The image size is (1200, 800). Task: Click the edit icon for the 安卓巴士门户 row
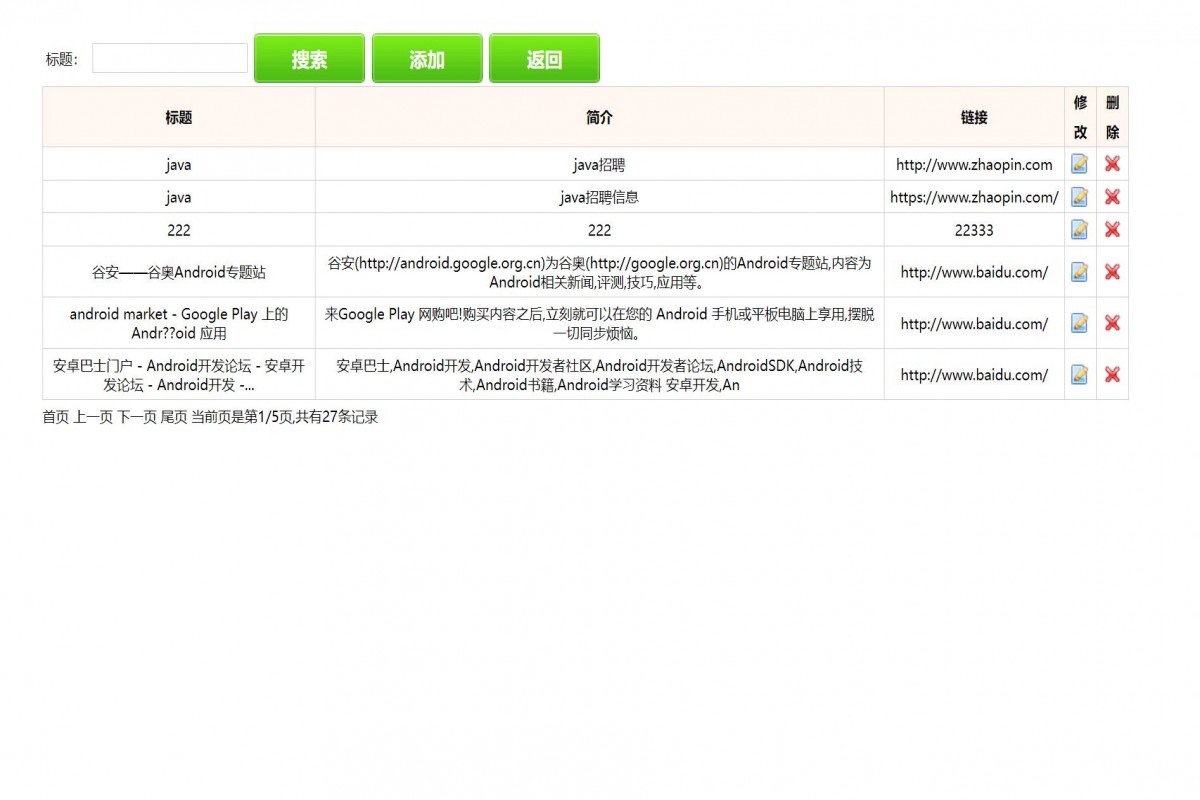coord(1079,375)
